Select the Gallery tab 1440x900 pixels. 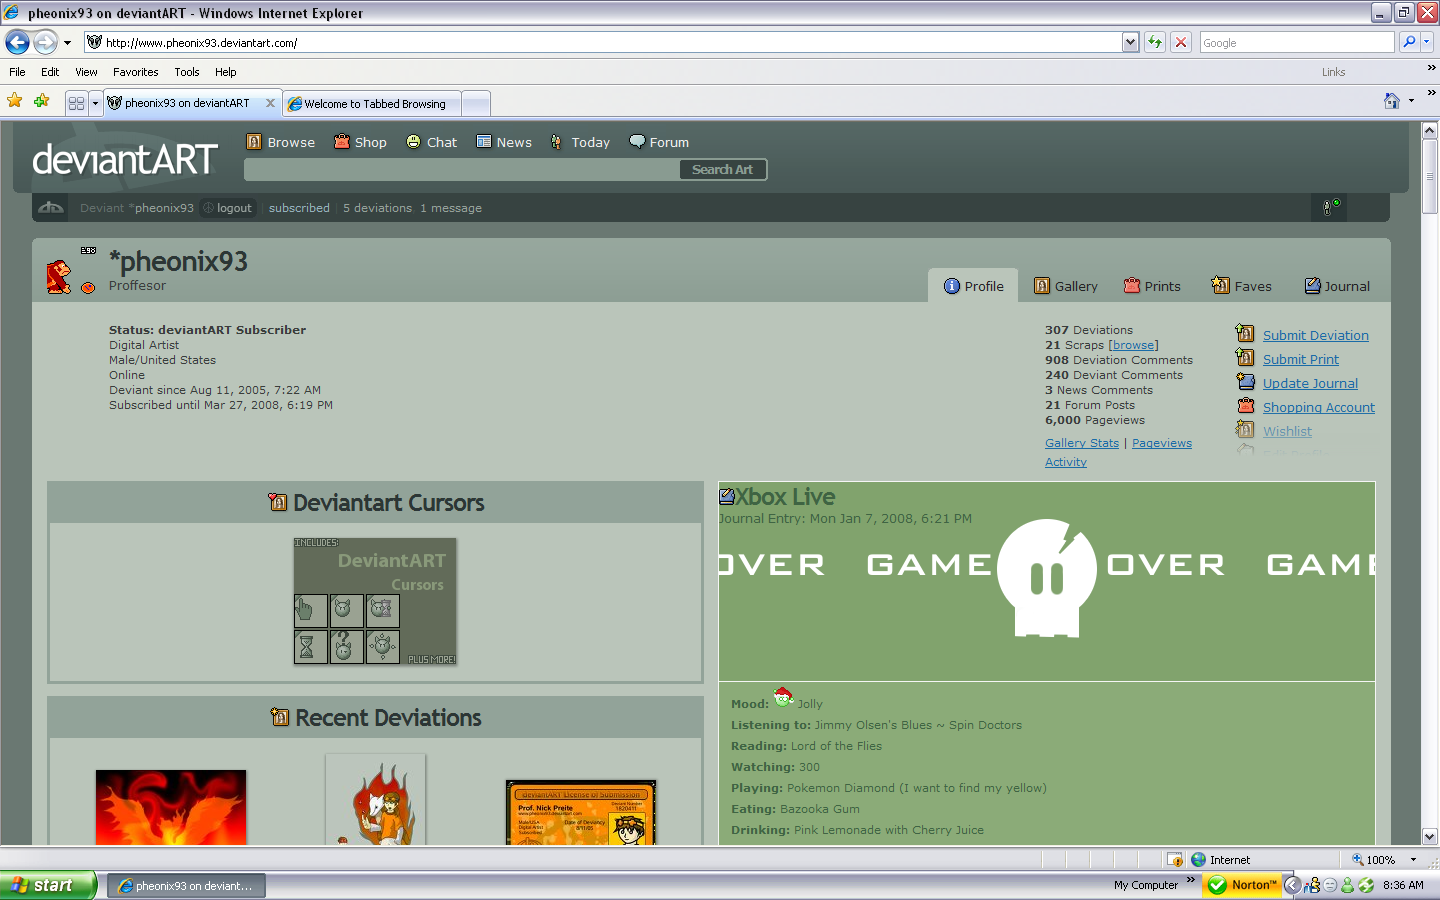click(1066, 286)
